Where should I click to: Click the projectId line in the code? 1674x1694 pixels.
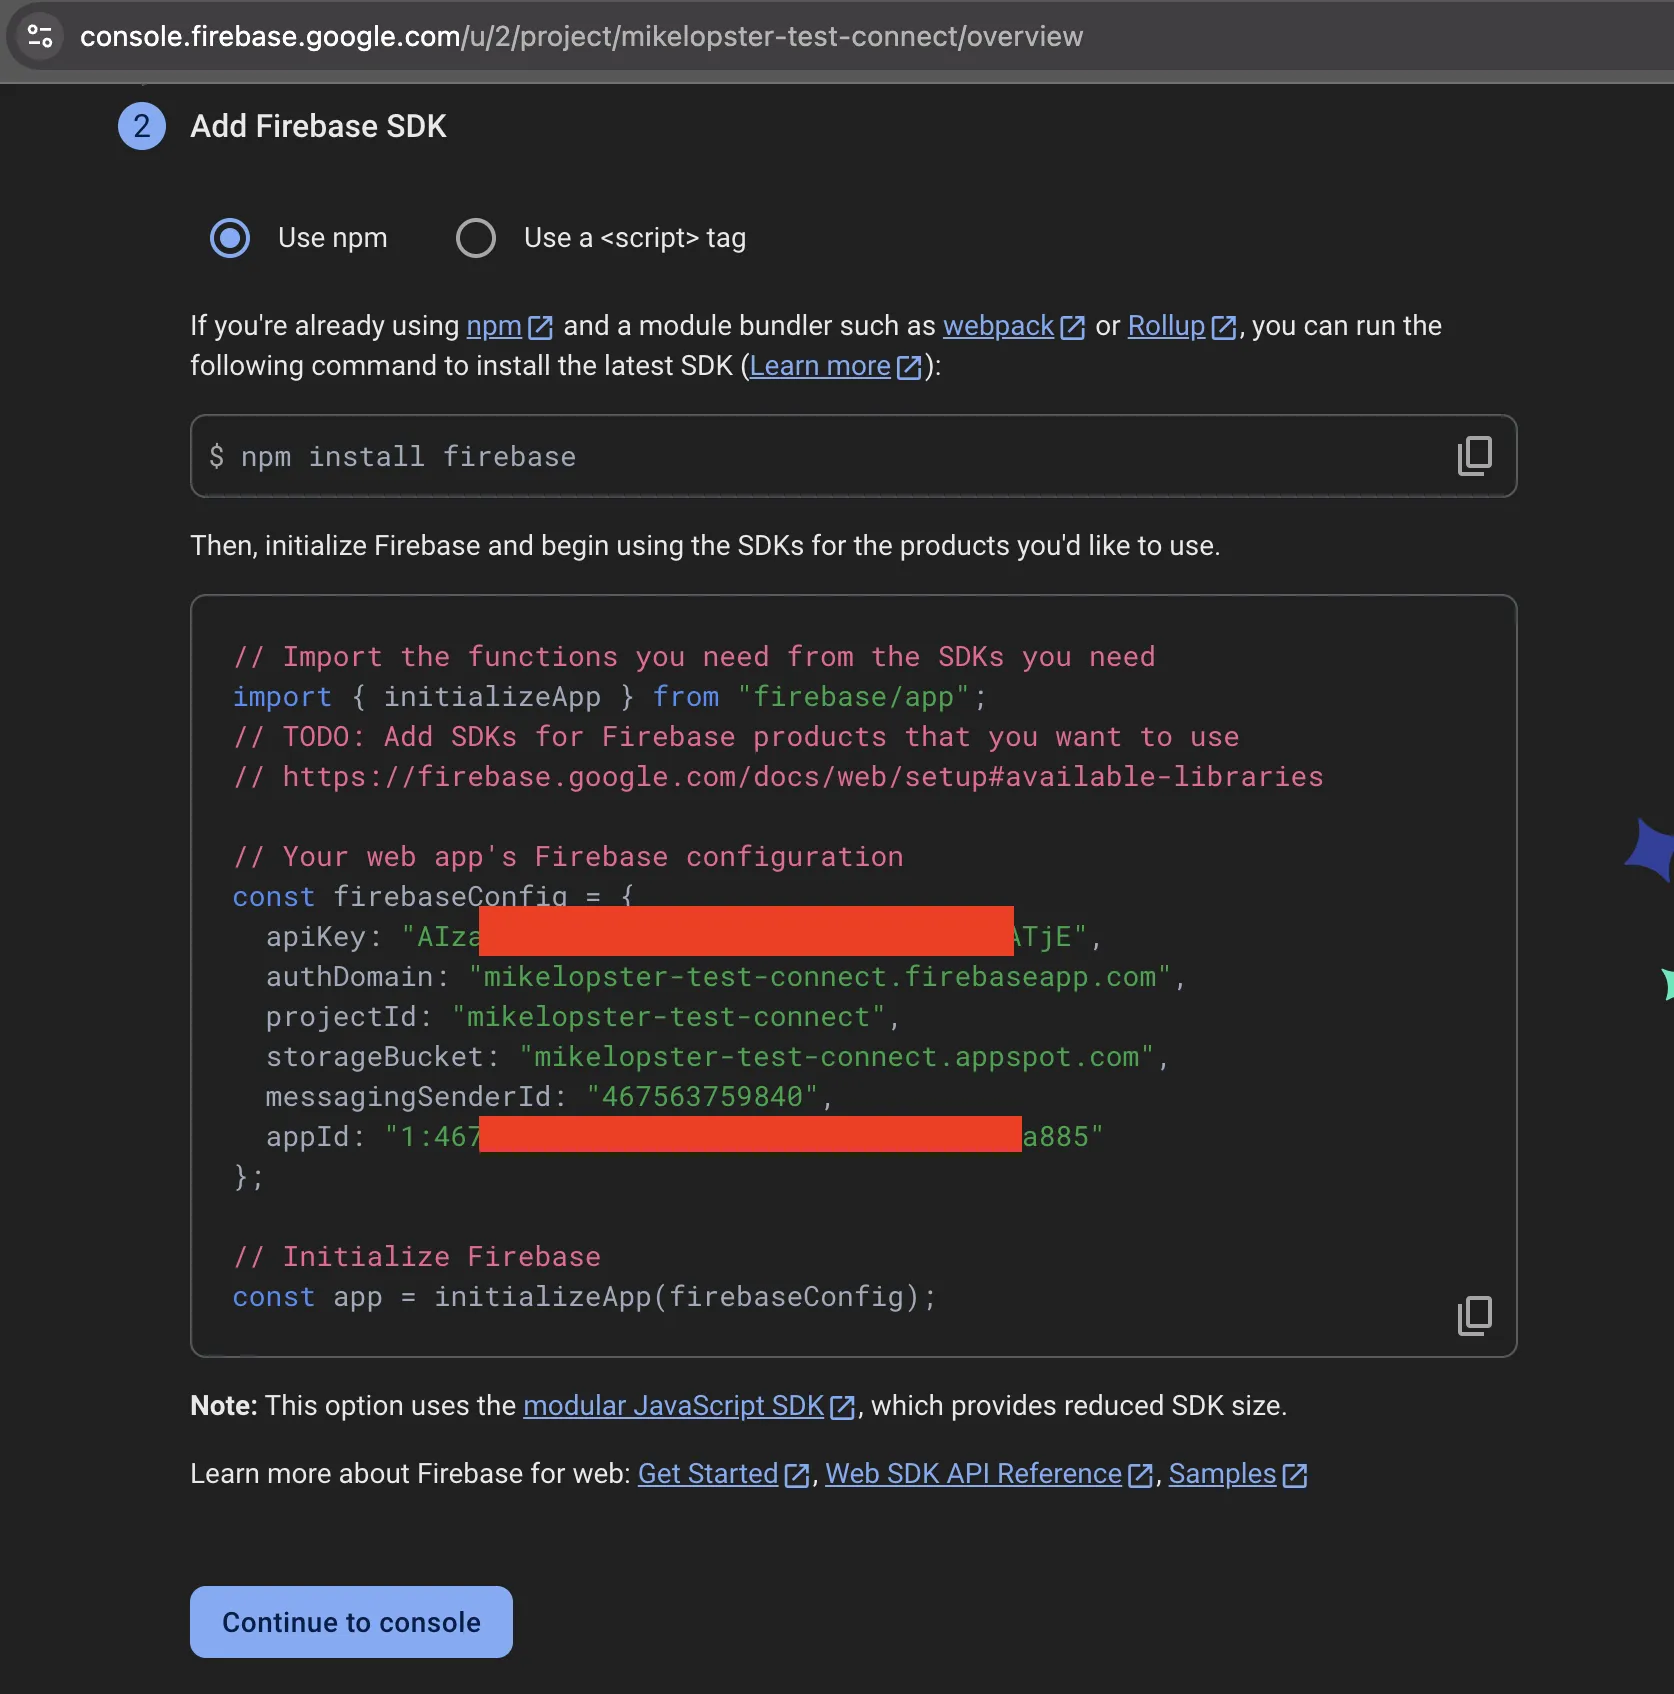[583, 1017]
